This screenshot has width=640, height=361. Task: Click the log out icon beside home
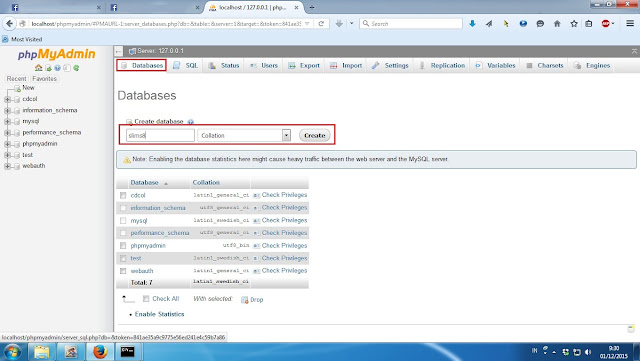point(48,68)
